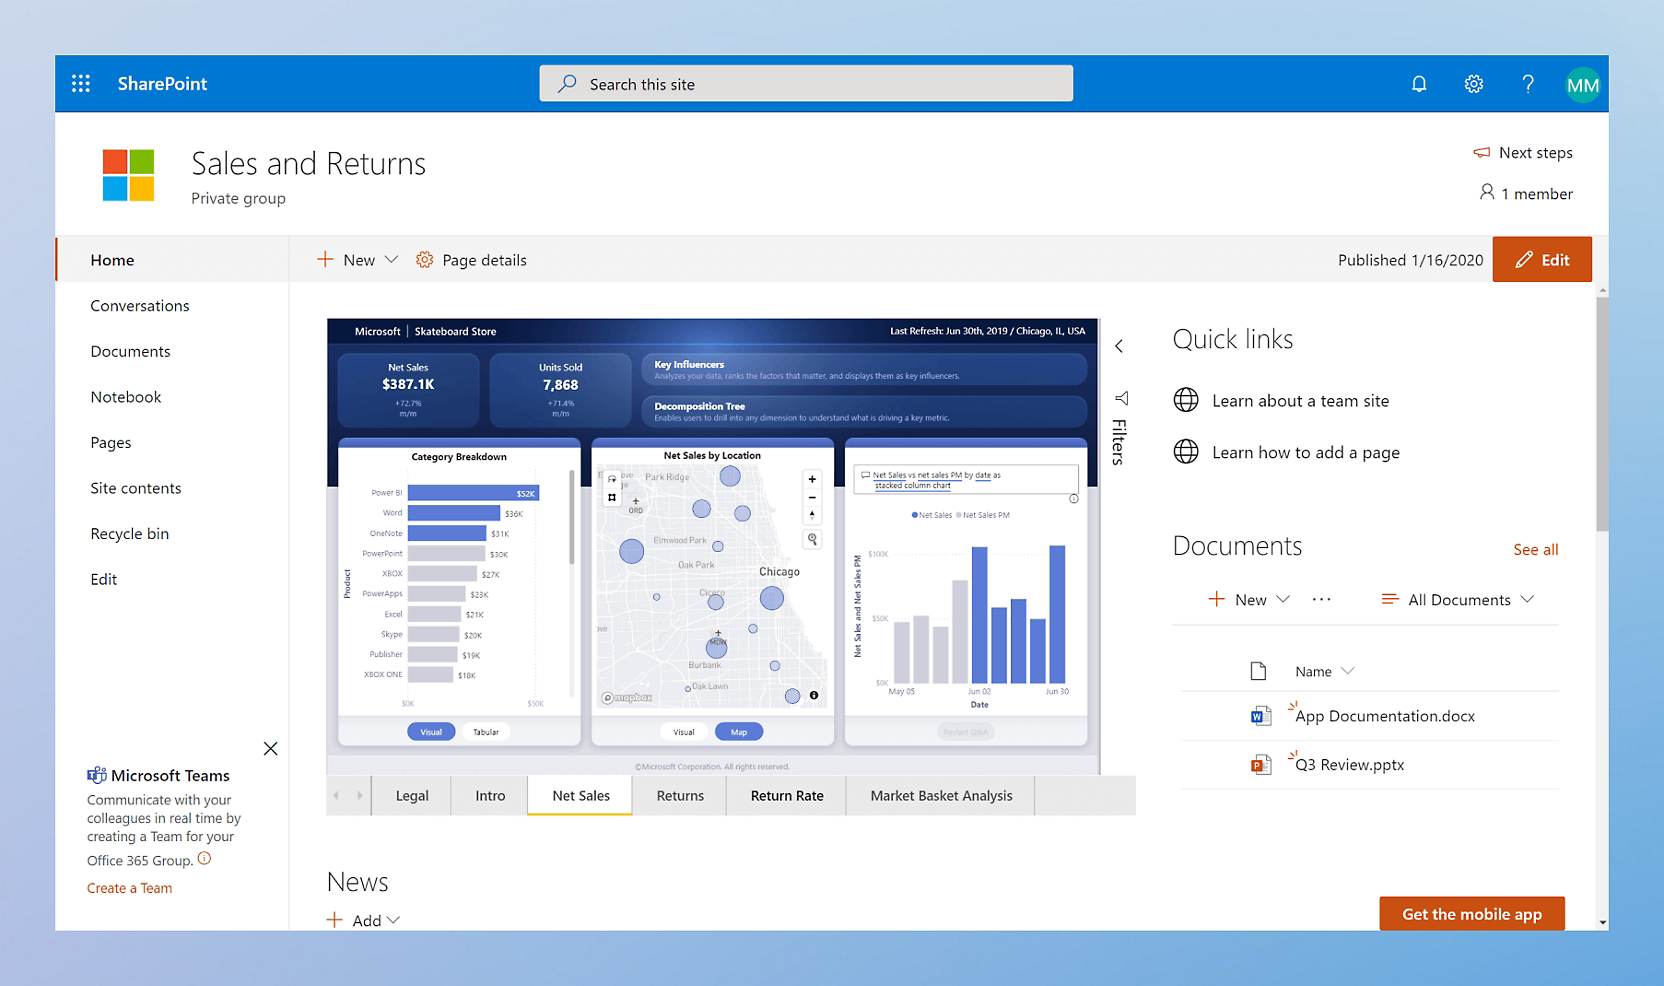Open the app launcher waffle icon
Viewport: 1664px width, 986px height.
[81, 84]
